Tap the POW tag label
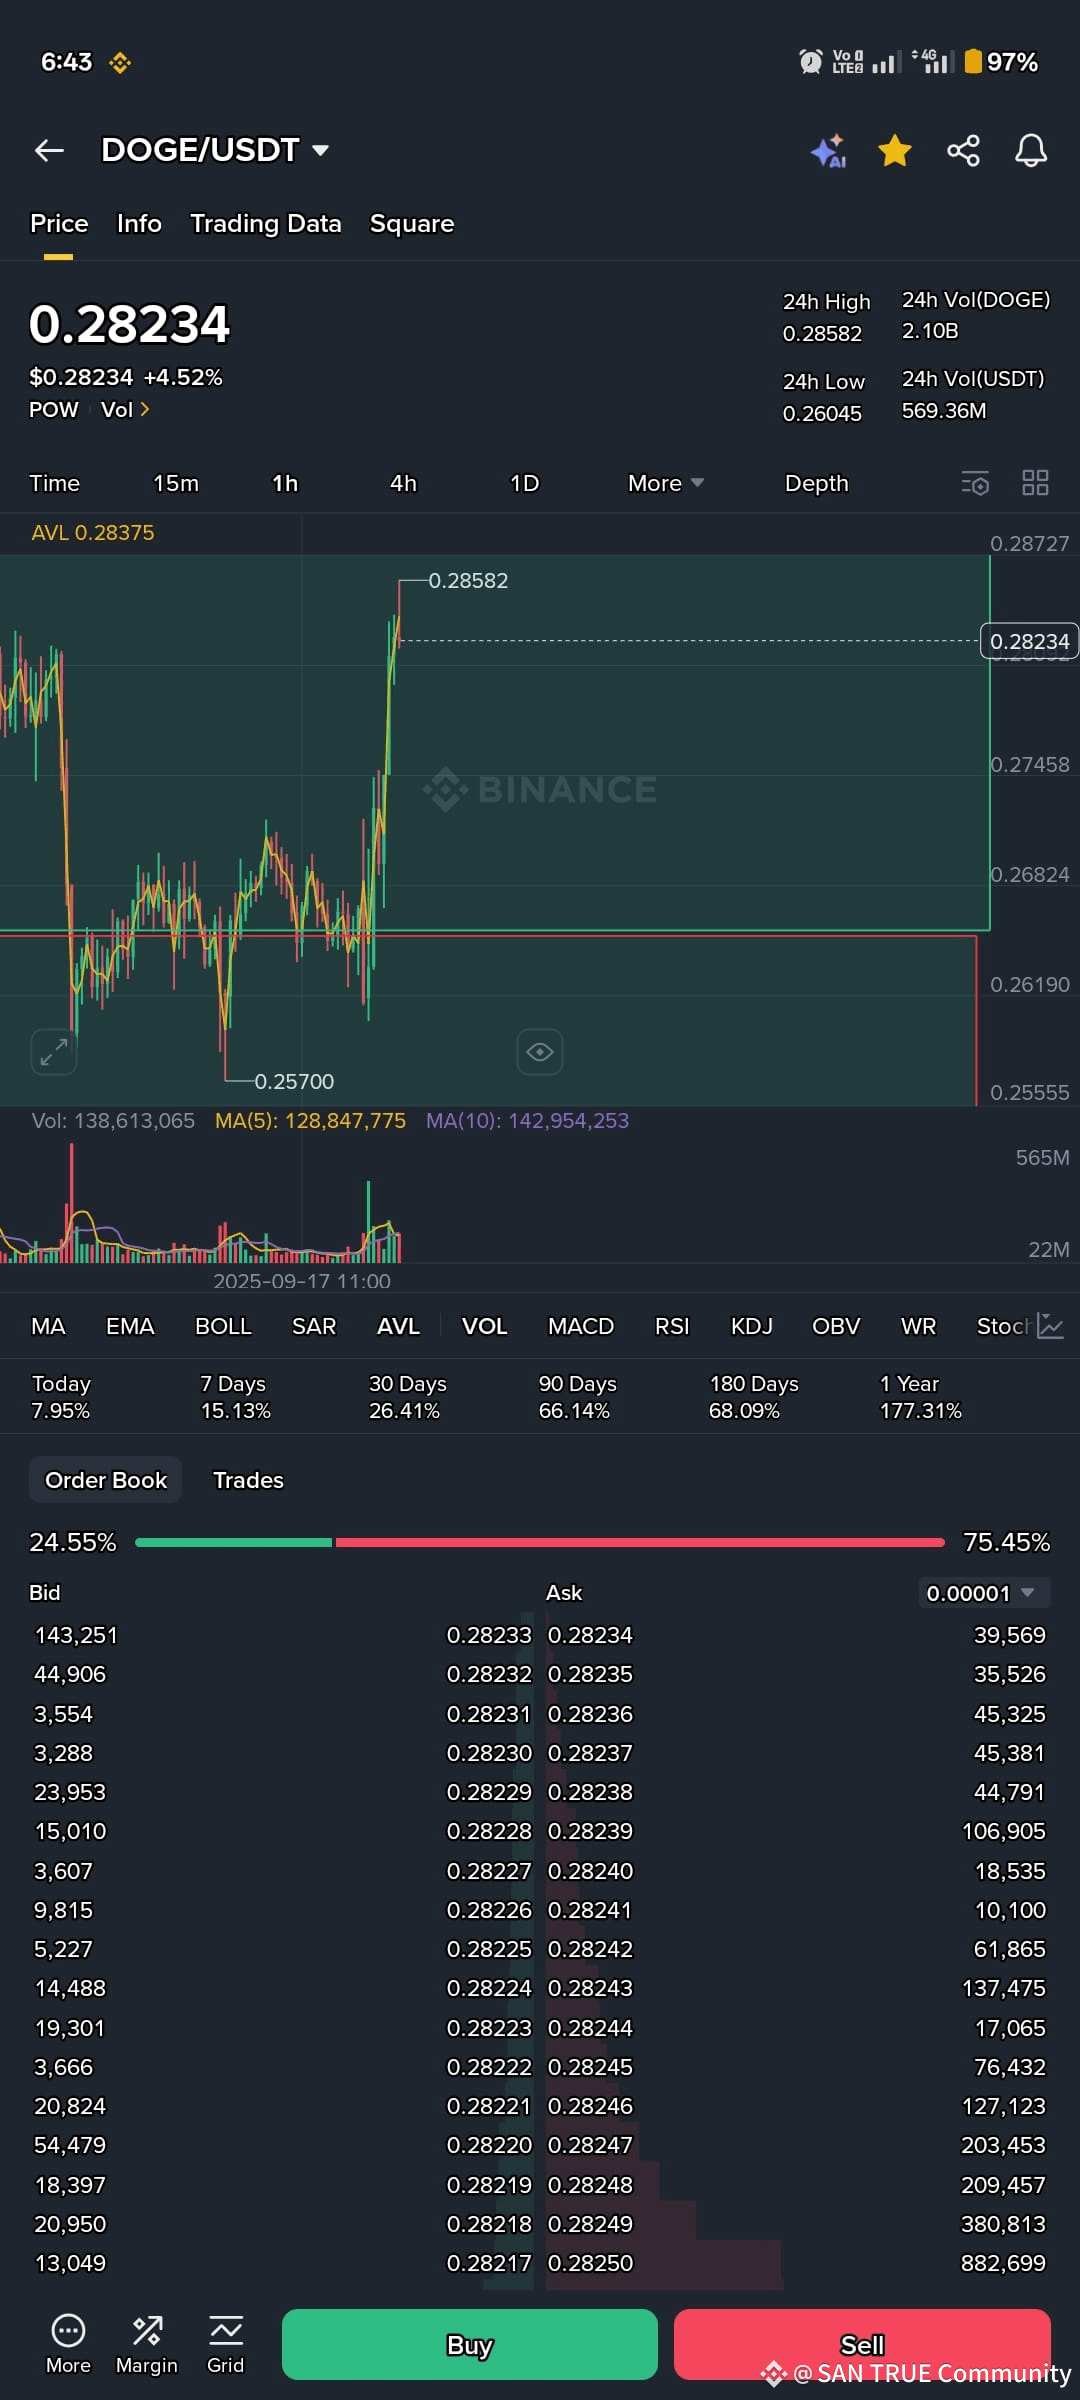1080x2400 pixels. [x=54, y=409]
